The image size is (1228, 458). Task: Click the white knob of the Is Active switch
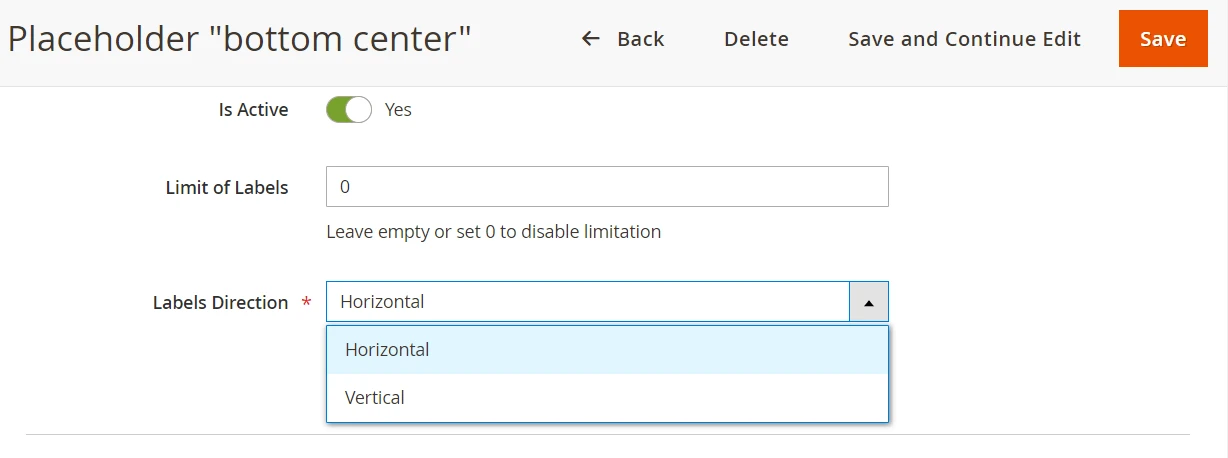[359, 109]
